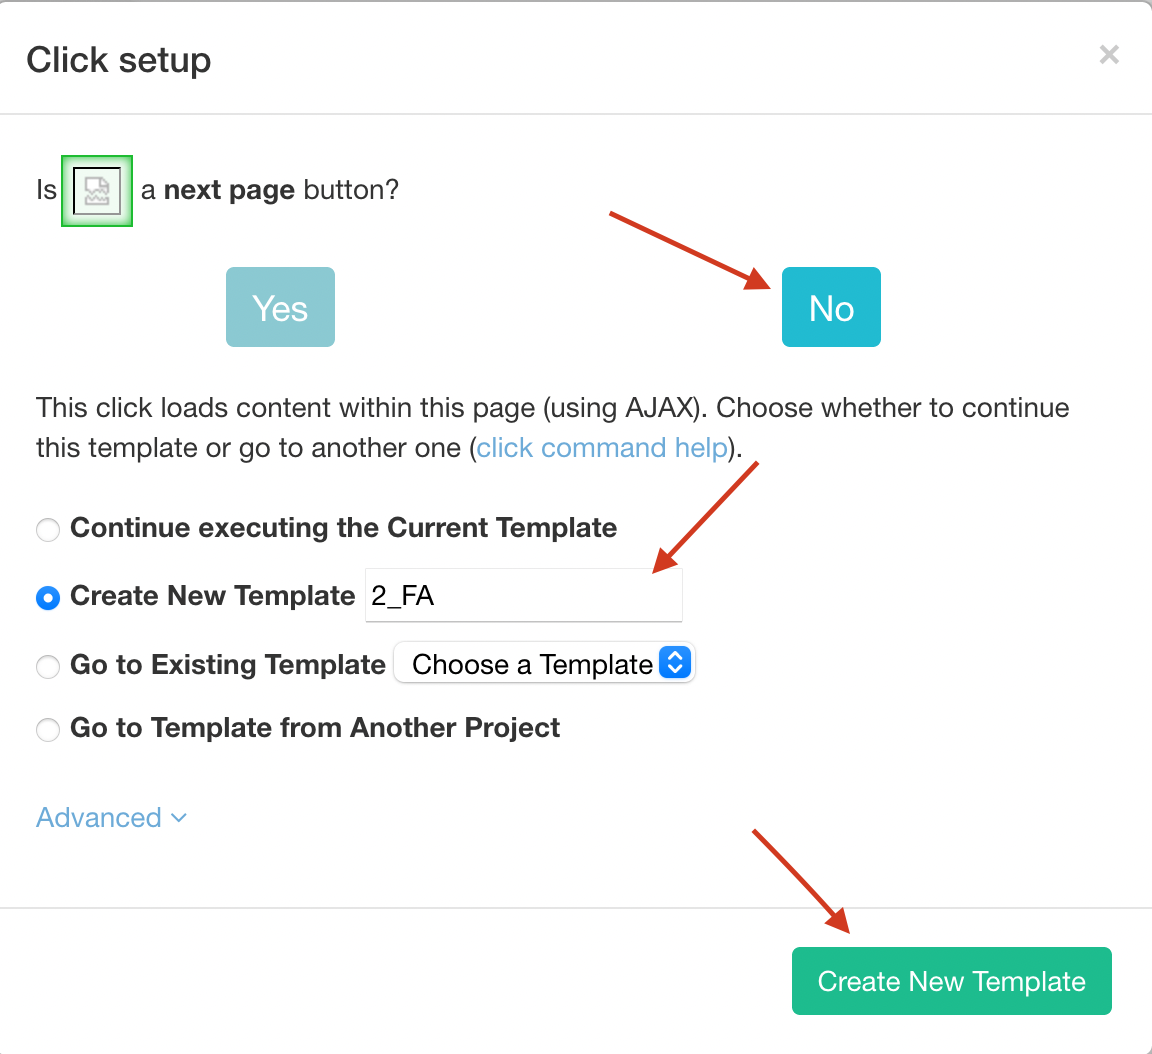
Task: Choose "Go to Existing Template" option
Action: [47, 665]
